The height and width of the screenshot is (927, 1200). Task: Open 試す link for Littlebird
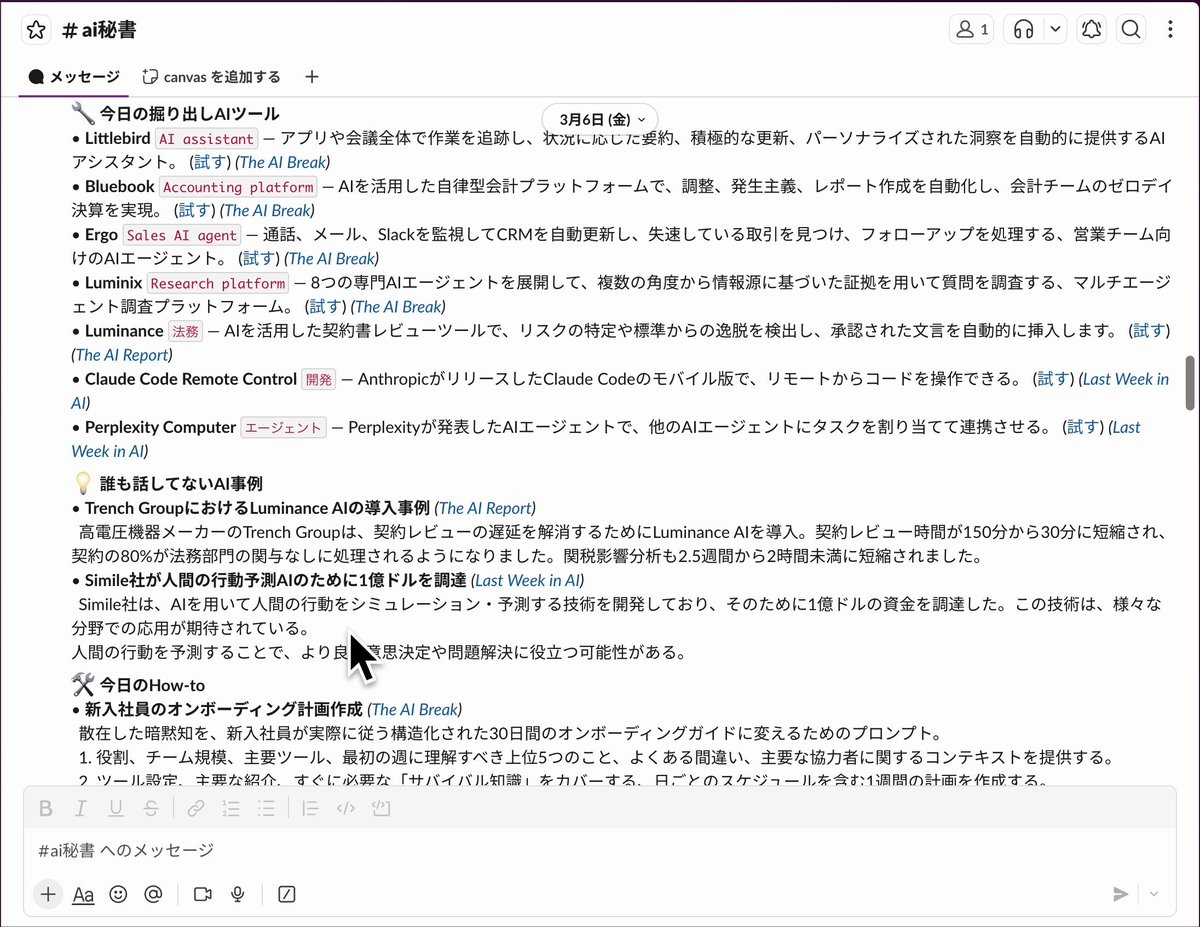click(x=210, y=162)
